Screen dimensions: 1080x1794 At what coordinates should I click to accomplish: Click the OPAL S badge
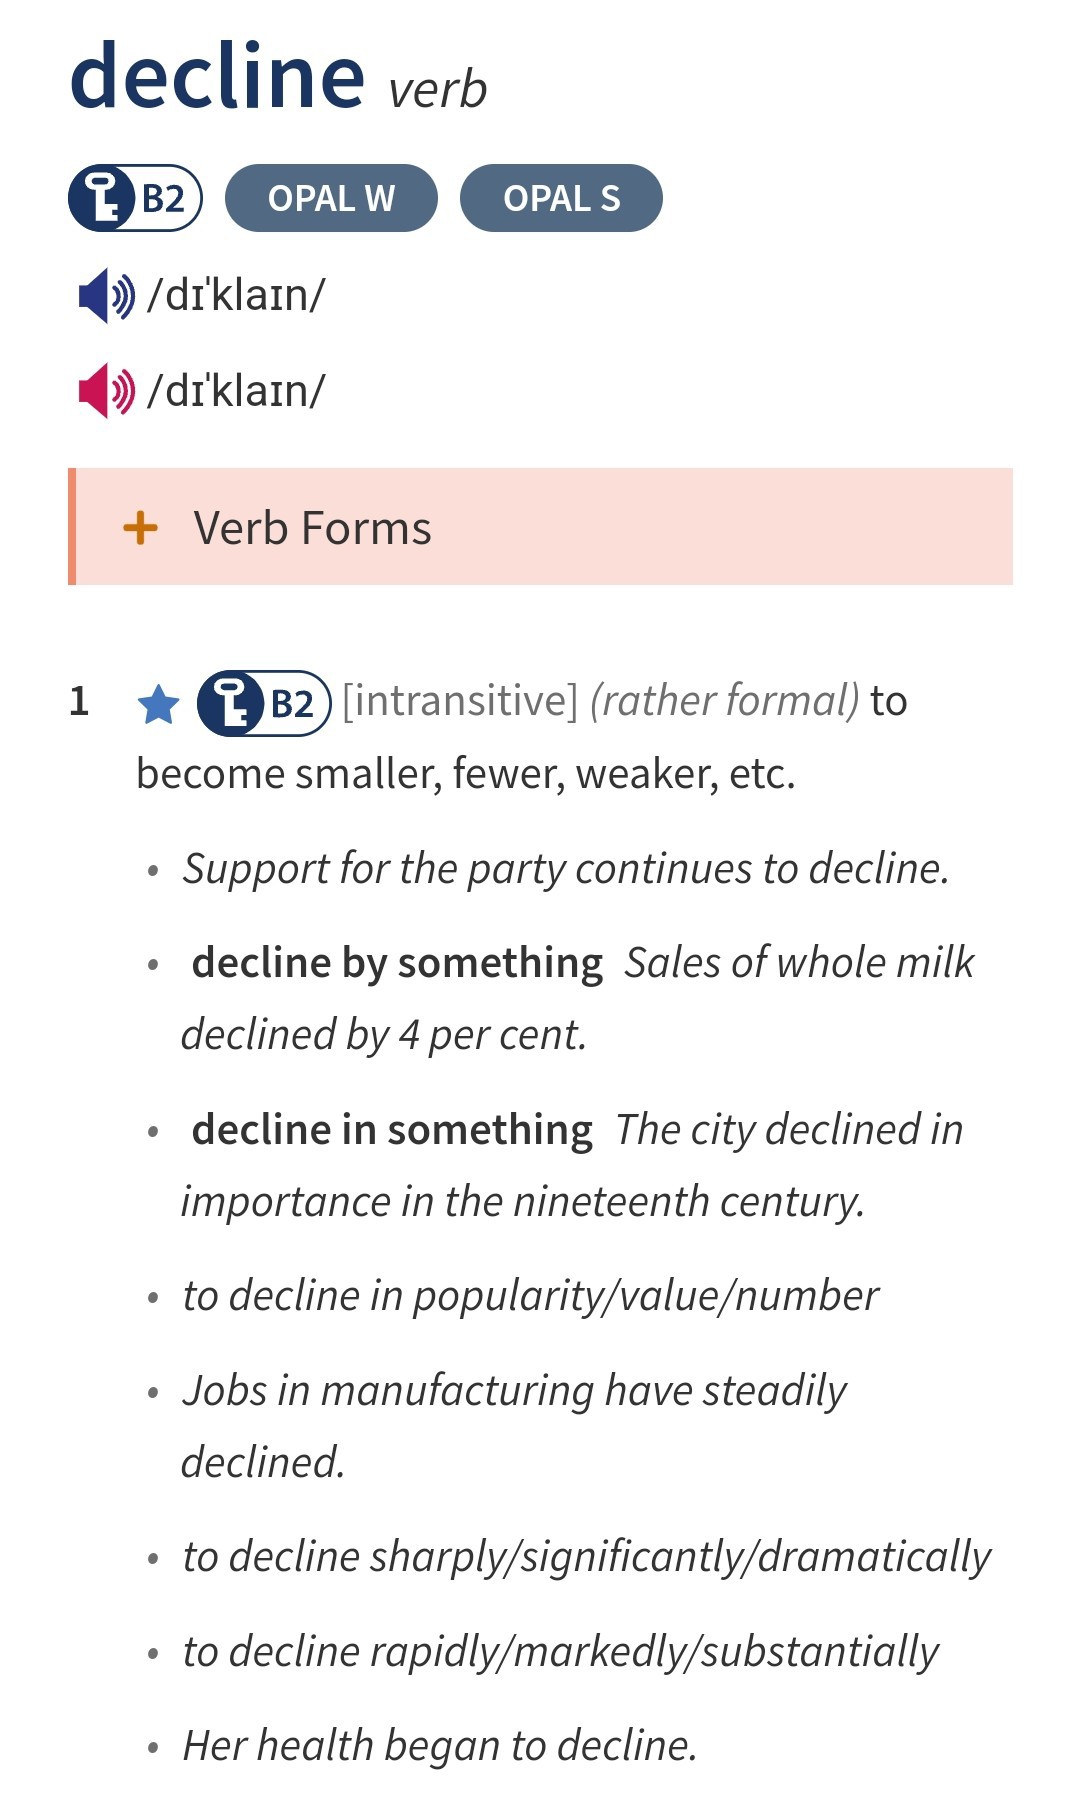561,198
